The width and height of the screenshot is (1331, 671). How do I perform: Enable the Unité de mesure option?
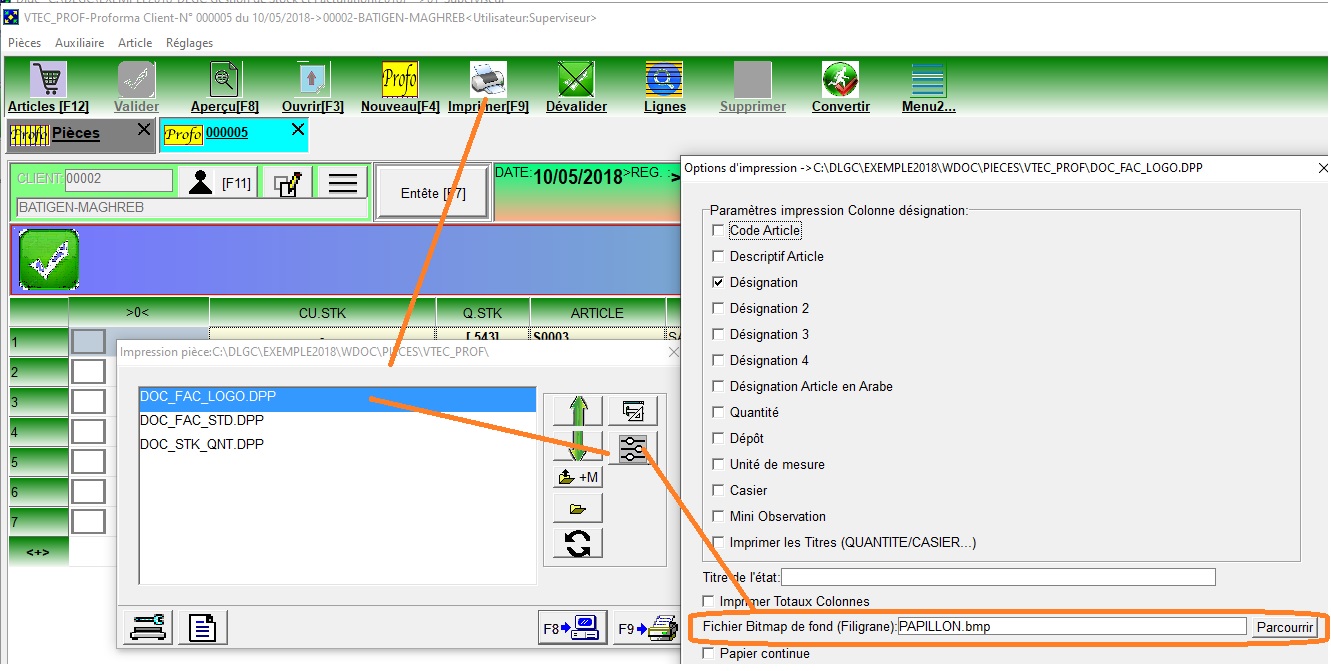pos(717,464)
